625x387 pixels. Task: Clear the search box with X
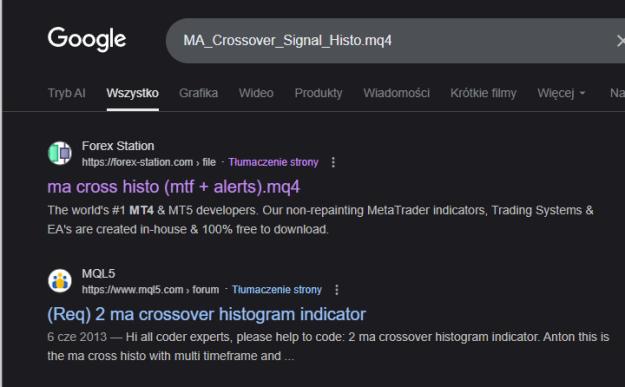(620, 41)
